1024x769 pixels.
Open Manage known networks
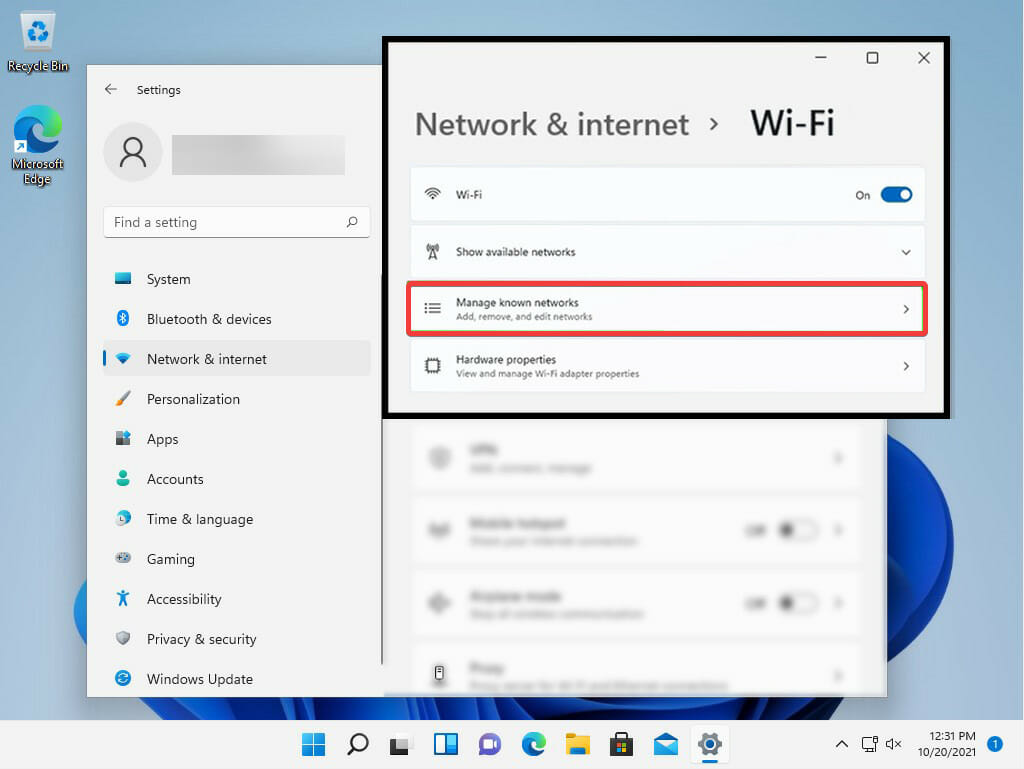pyautogui.click(x=666, y=309)
